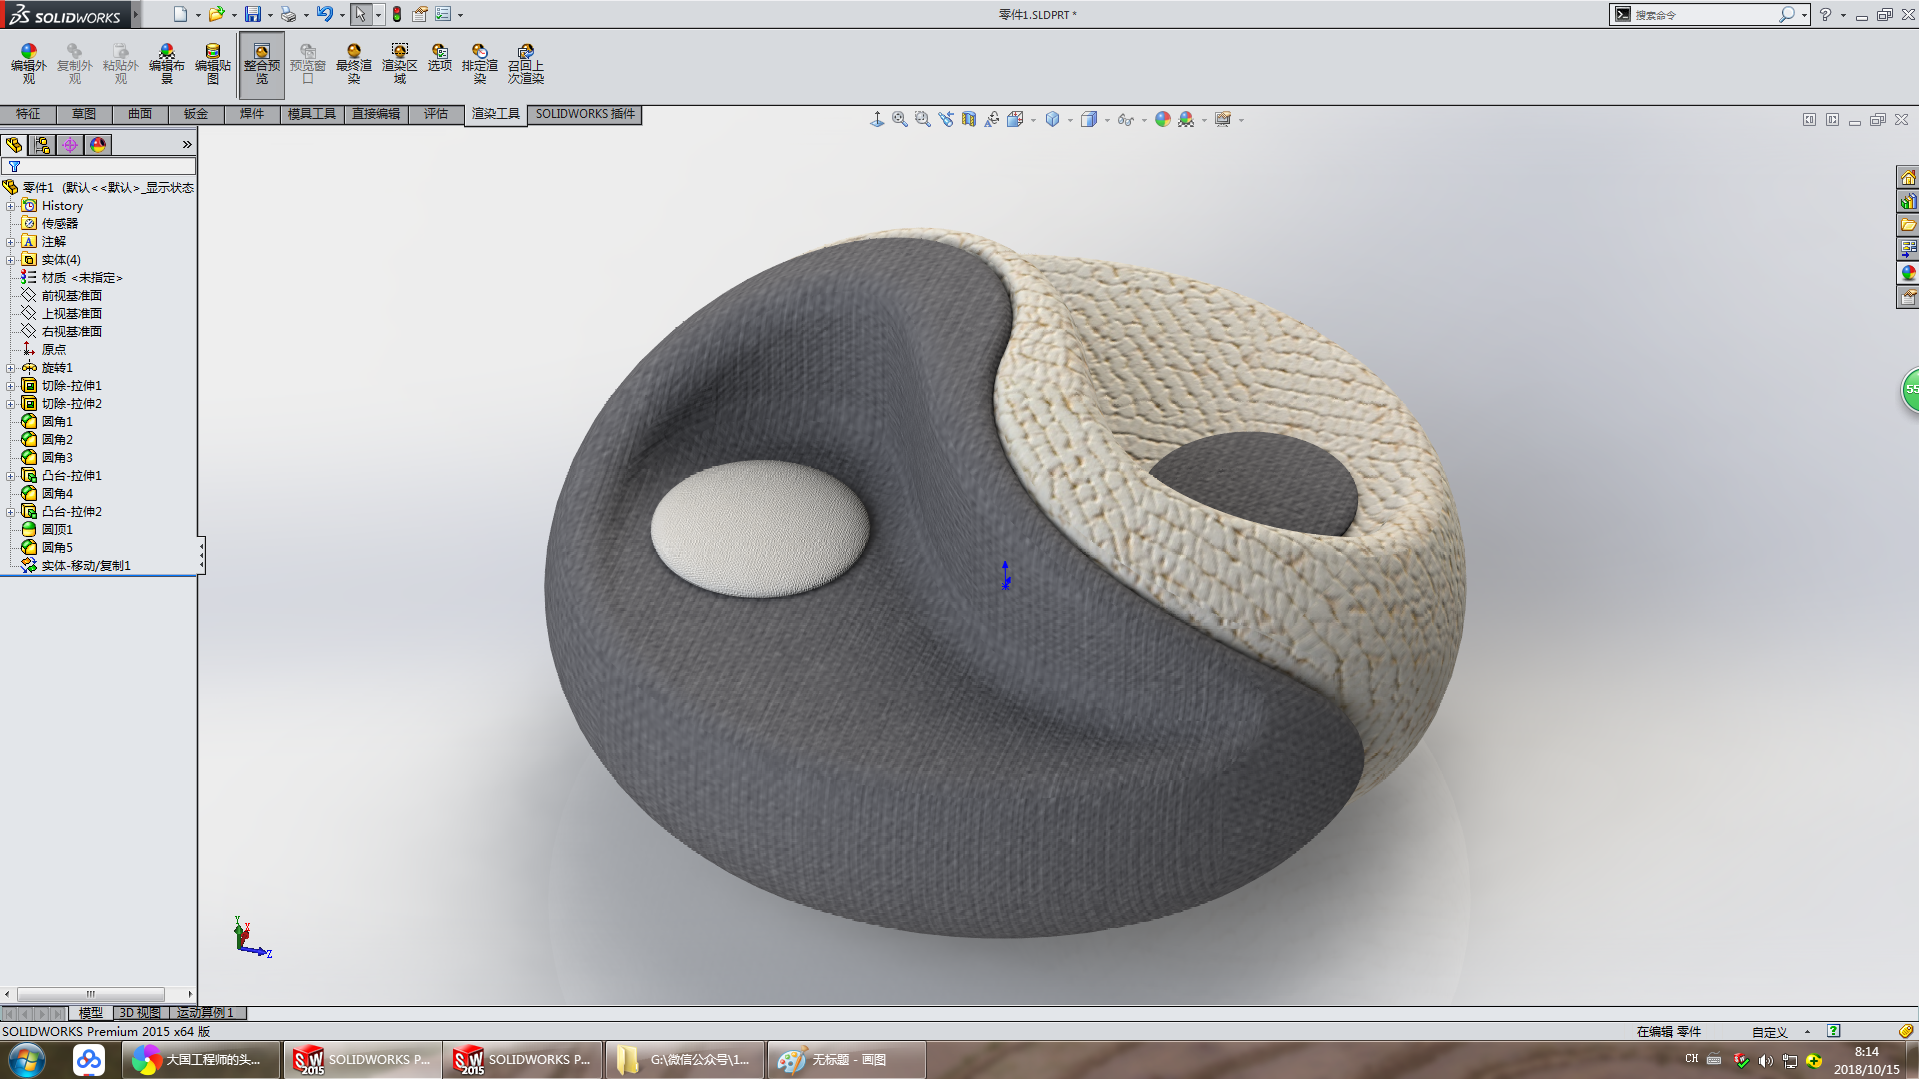Expand the 切除-拉伸1 feature
The width and height of the screenshot is (1919, 1079).
(x=11, y=386)
